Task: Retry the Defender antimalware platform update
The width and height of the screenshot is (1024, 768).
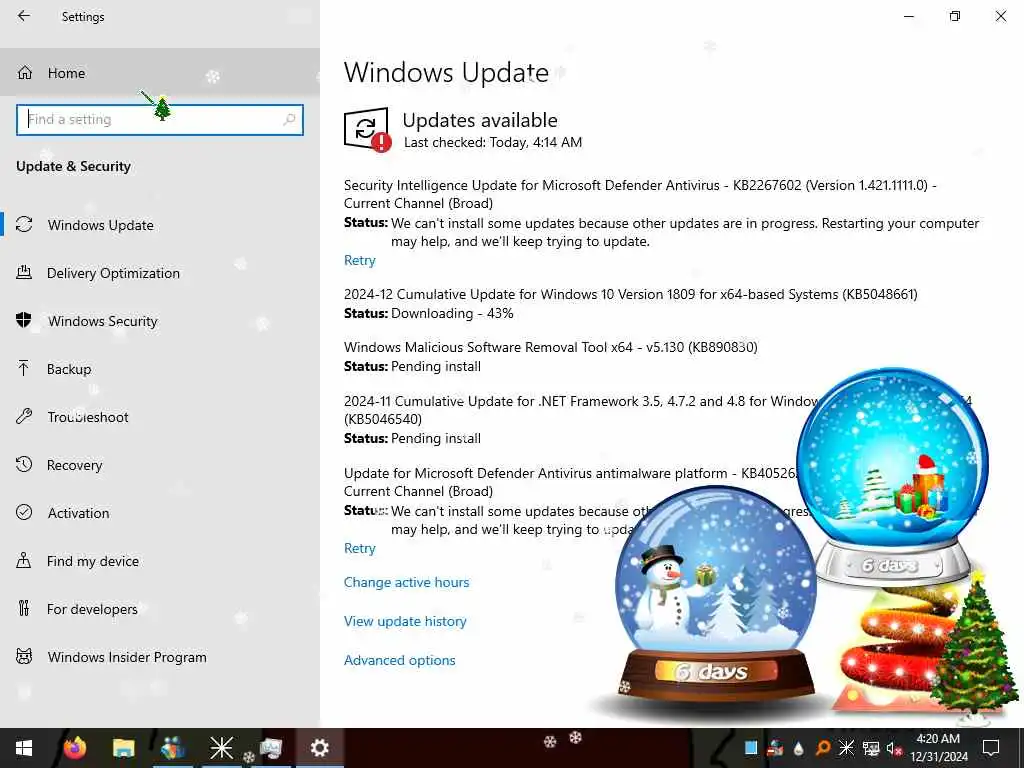Action: (x=359, y=549)
